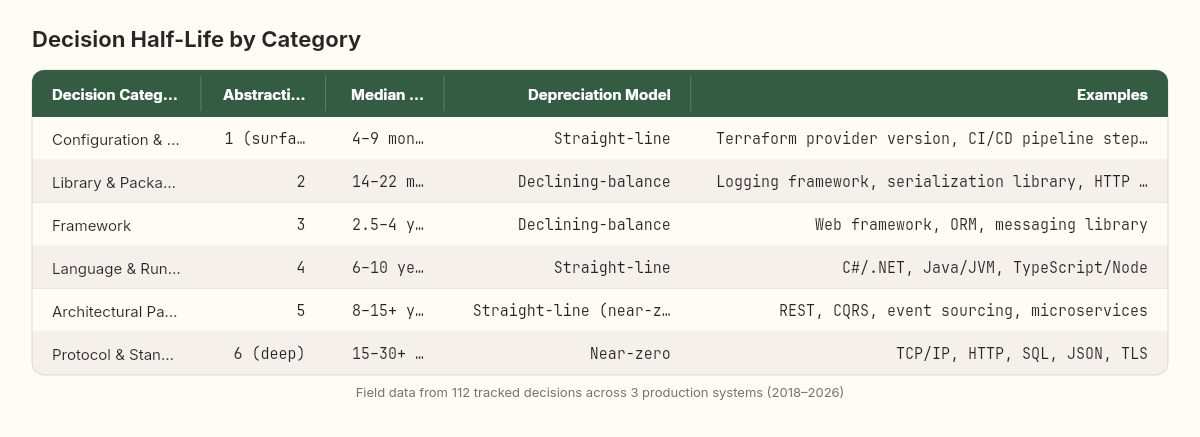This screenshot has width=1200, height=437.
Task: Click the field data footnote caption
Action: (600, 393)
